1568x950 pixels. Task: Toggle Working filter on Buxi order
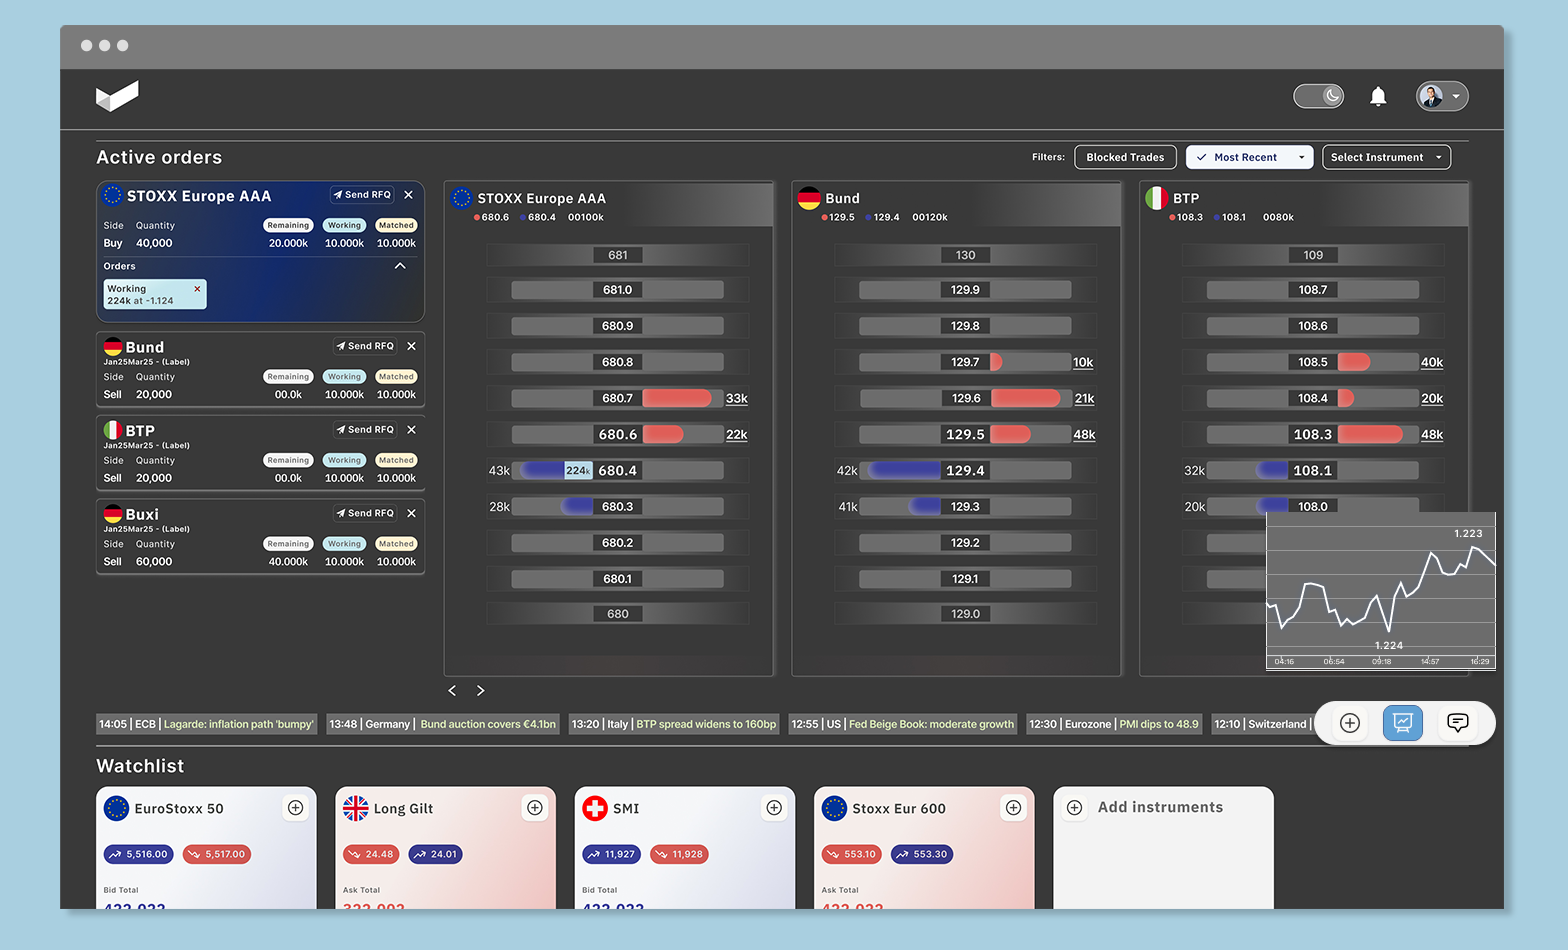pos(344,544)
